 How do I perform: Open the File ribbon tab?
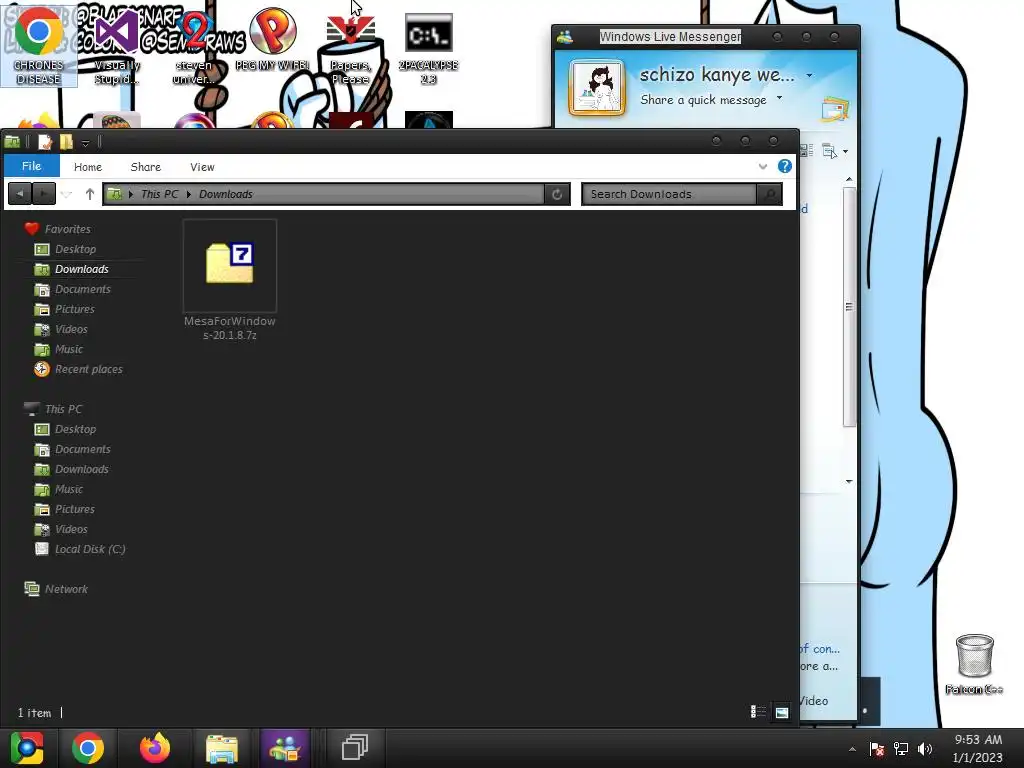coord(31,166)
